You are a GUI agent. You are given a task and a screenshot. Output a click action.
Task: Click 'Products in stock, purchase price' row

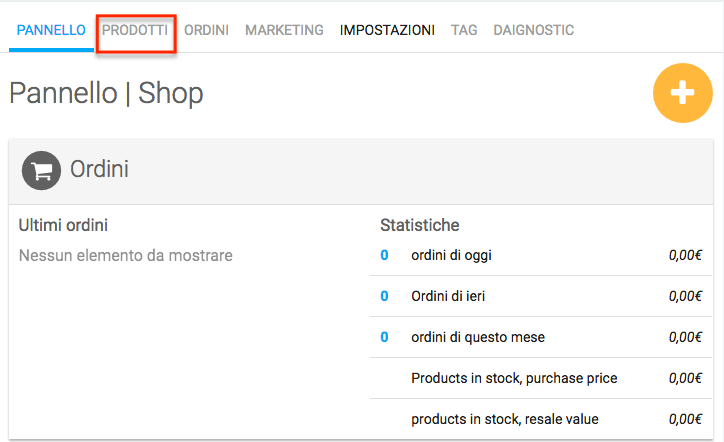pyautogui.click(x=514, y=379)
